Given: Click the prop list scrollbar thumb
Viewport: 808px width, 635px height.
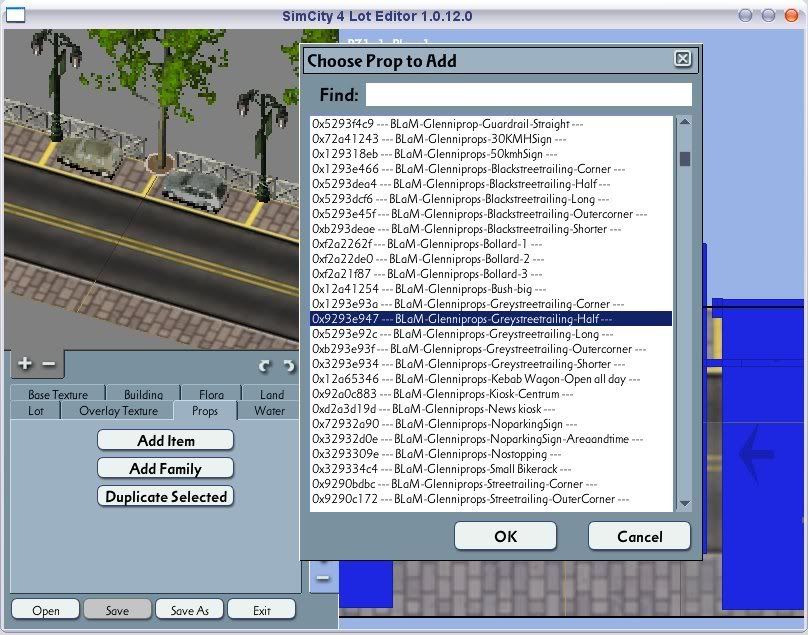Looking at the screenshot, I should pyautogui.click(x=685, y=159).
